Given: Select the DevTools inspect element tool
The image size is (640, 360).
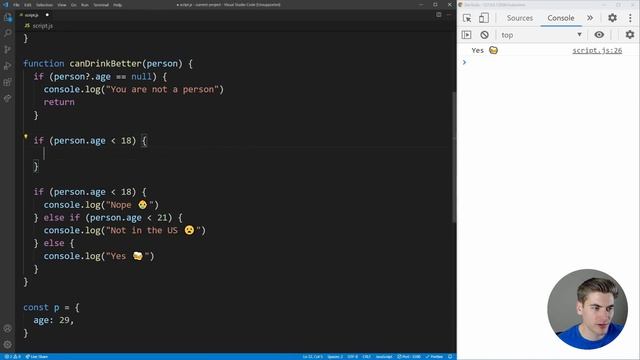Looking at the screenshot, I should point(467,18).
